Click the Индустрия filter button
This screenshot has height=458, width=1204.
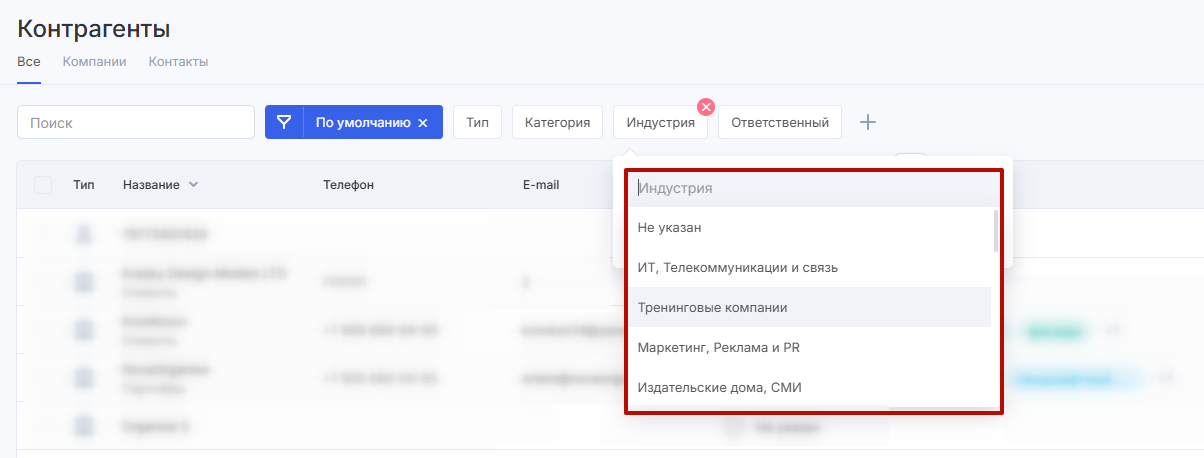[660, 123]
